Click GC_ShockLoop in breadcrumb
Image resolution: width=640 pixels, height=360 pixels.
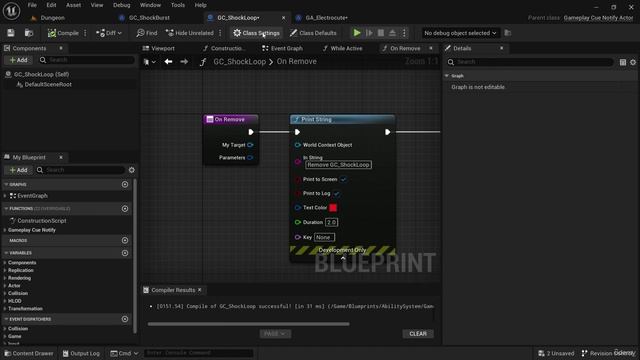239,62
